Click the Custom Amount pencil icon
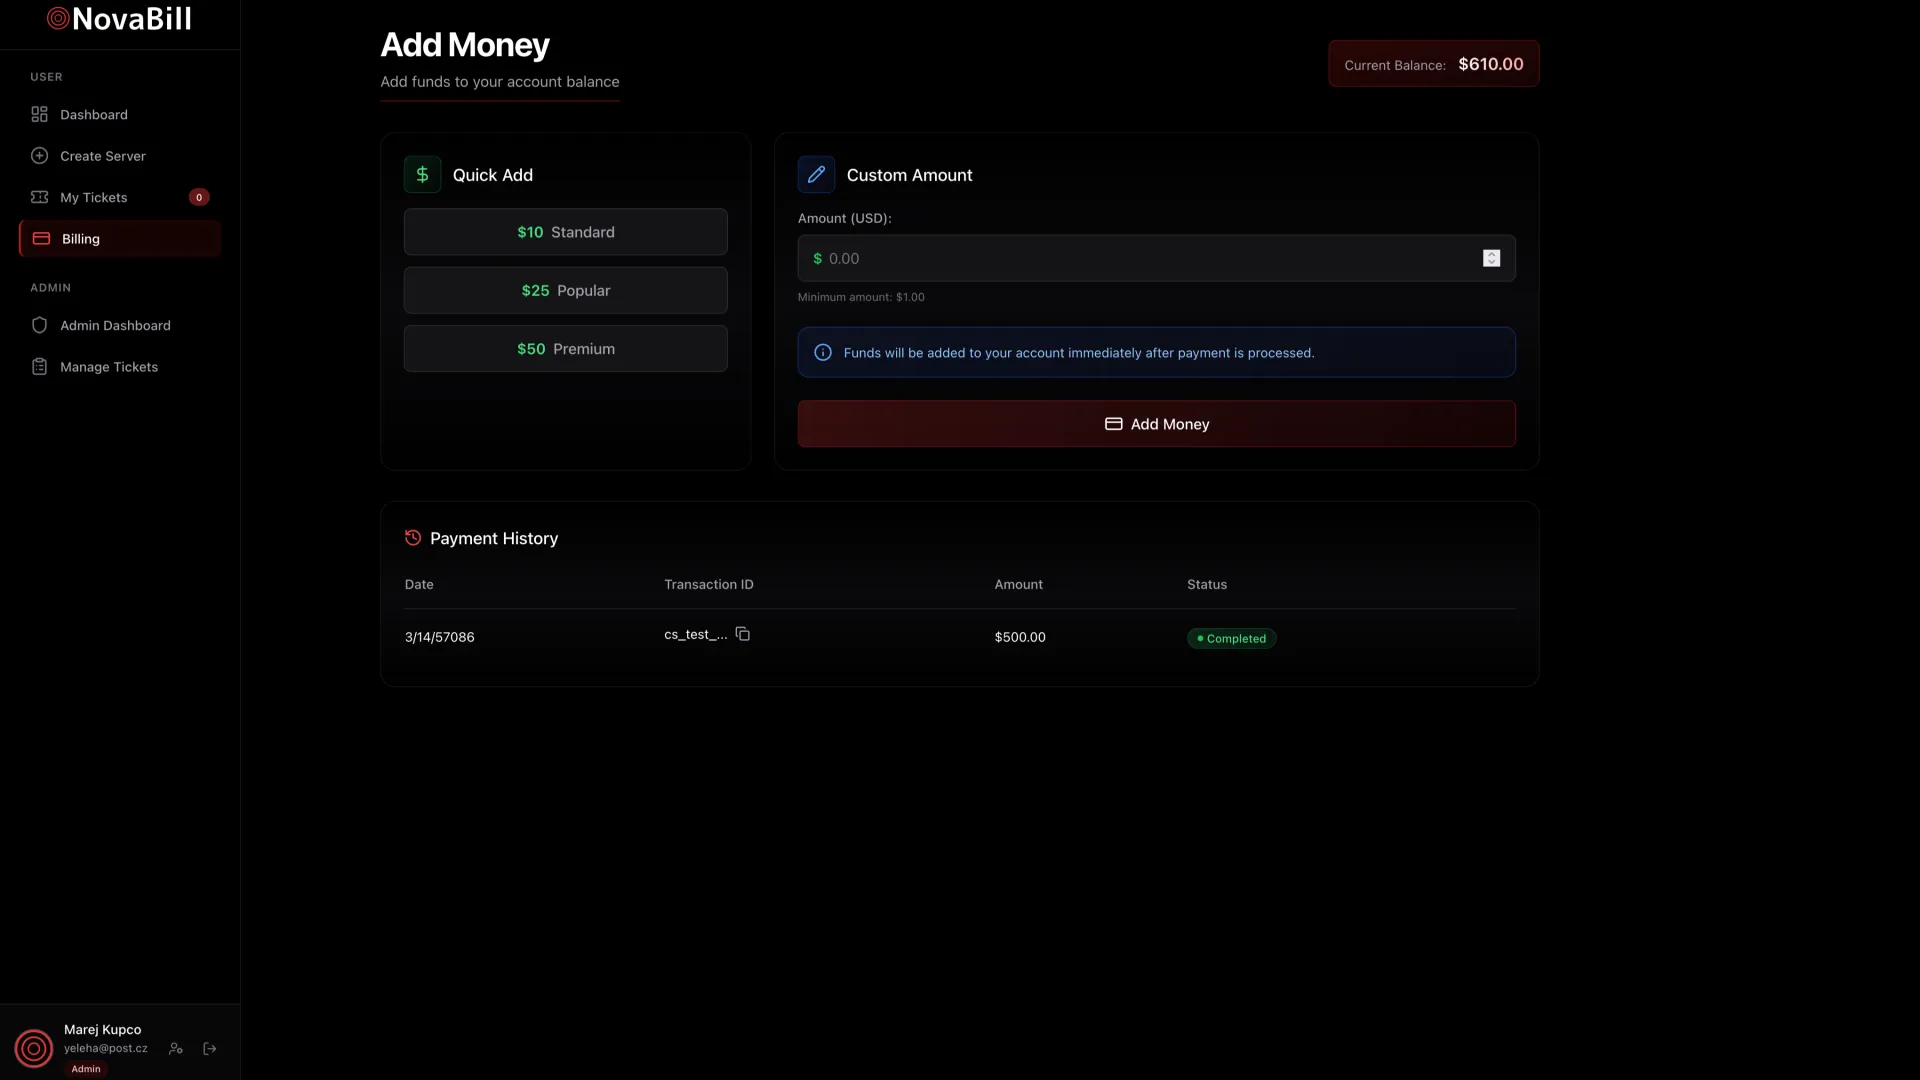Viewport: 1920px width, 1080px height. coord(816,175)
